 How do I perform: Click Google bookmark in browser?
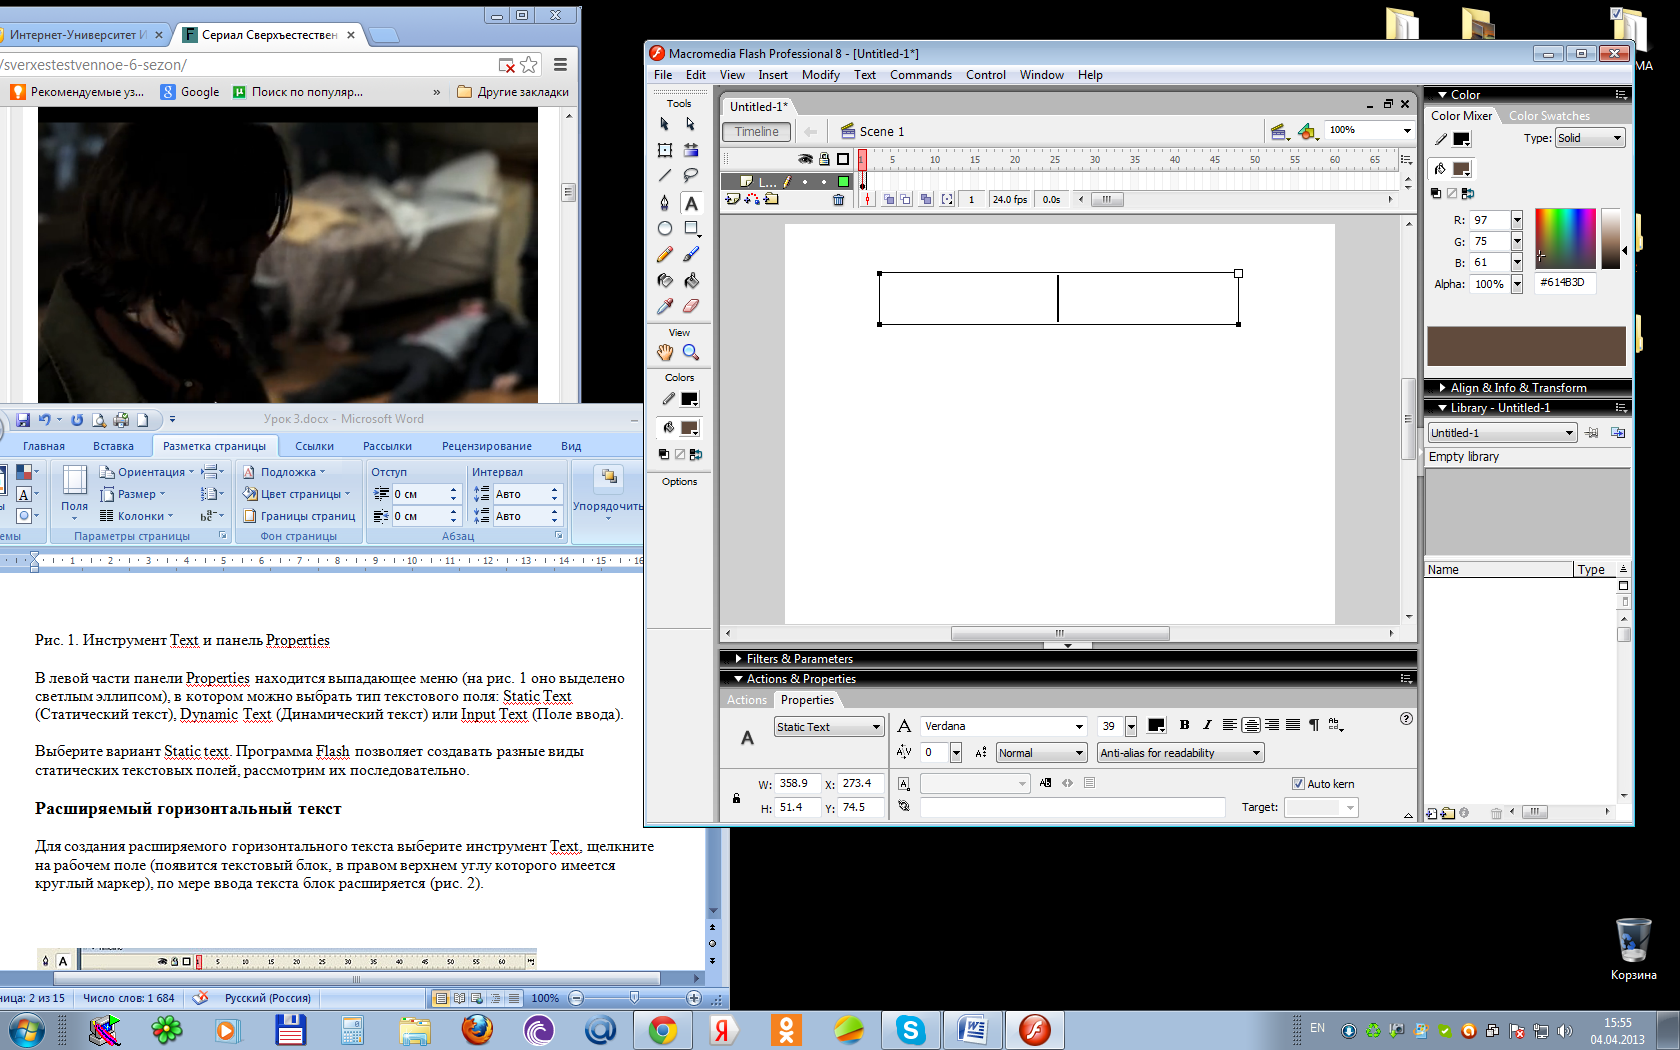tap(190, 92)
